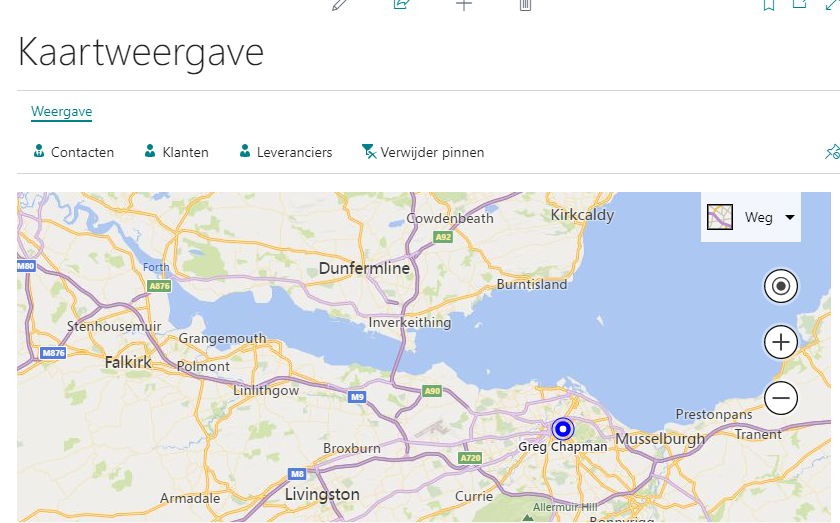
Task: Click the edit pencil icon at top
Action: point(340,4)
